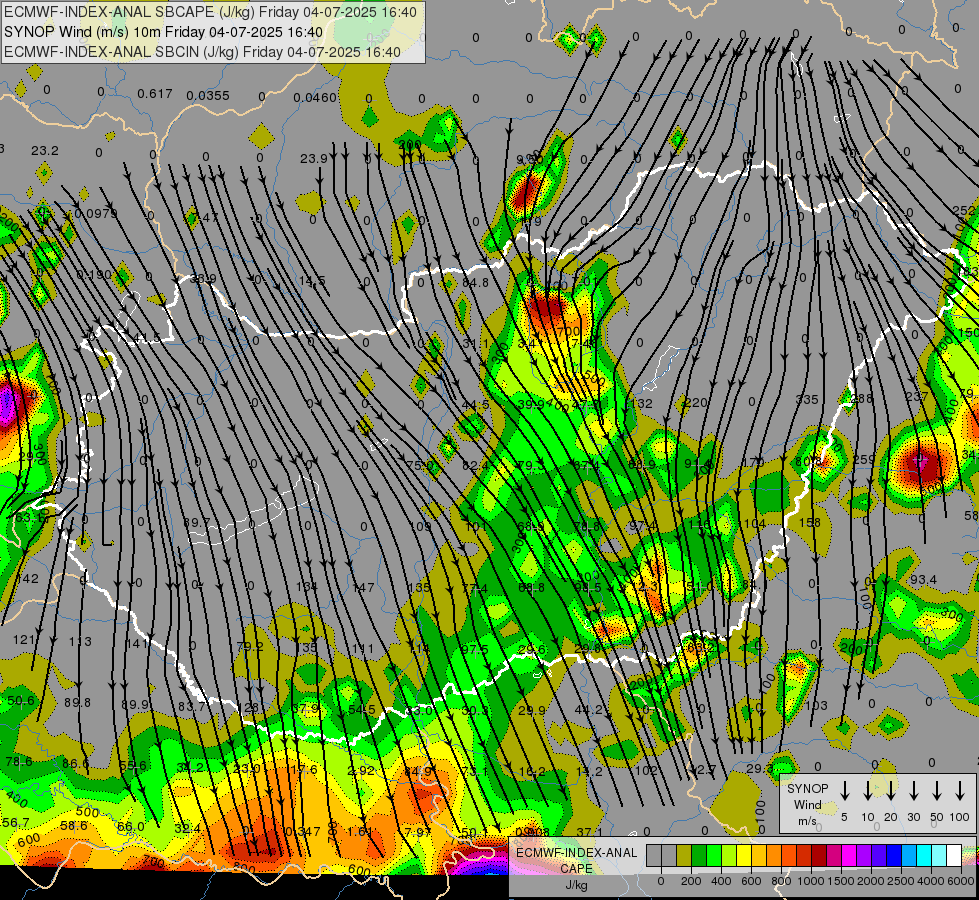Select the SYNOP Wind 10m title line
The width and height of the screenshot is (979, 900).
pyautogui.click(x=164, y=32)
